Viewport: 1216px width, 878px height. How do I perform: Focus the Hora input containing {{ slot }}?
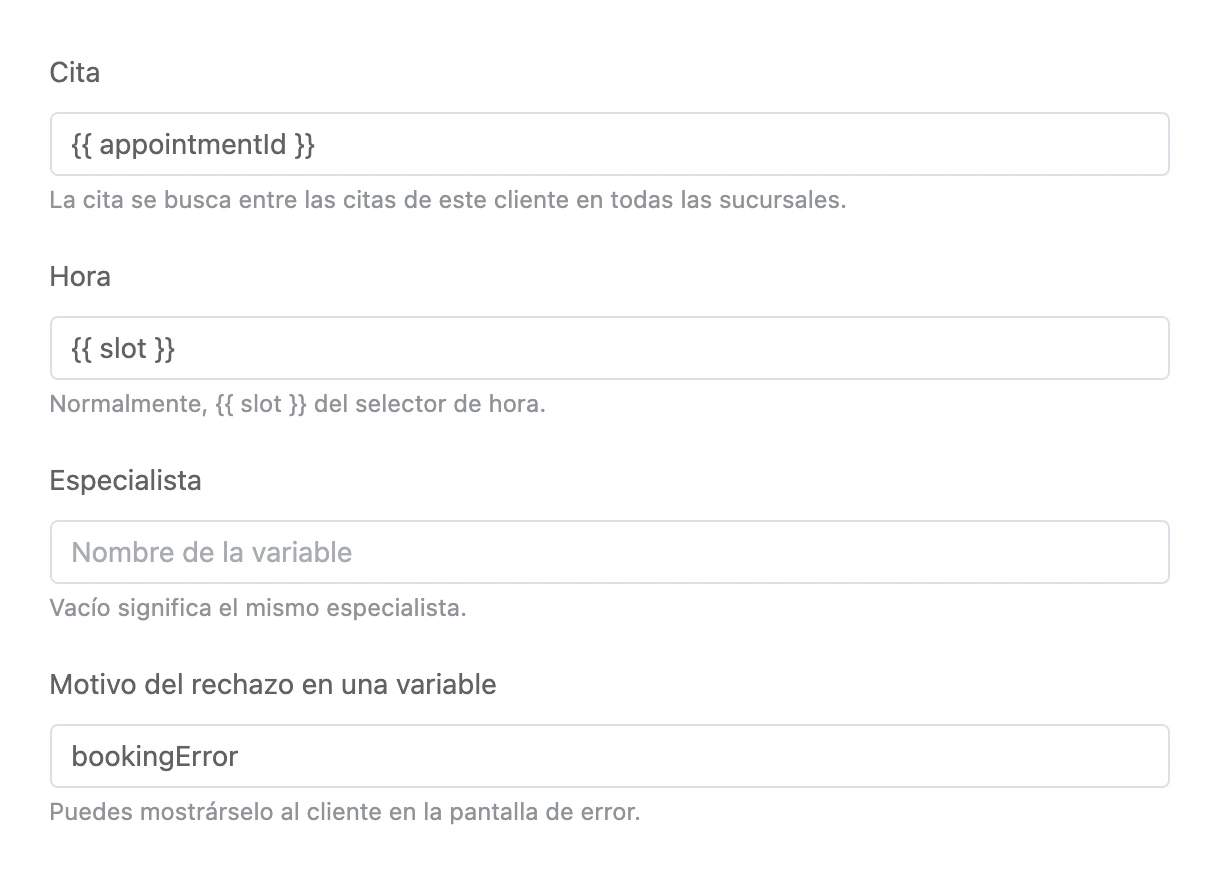pyautogui.click(x=609, y=348)
